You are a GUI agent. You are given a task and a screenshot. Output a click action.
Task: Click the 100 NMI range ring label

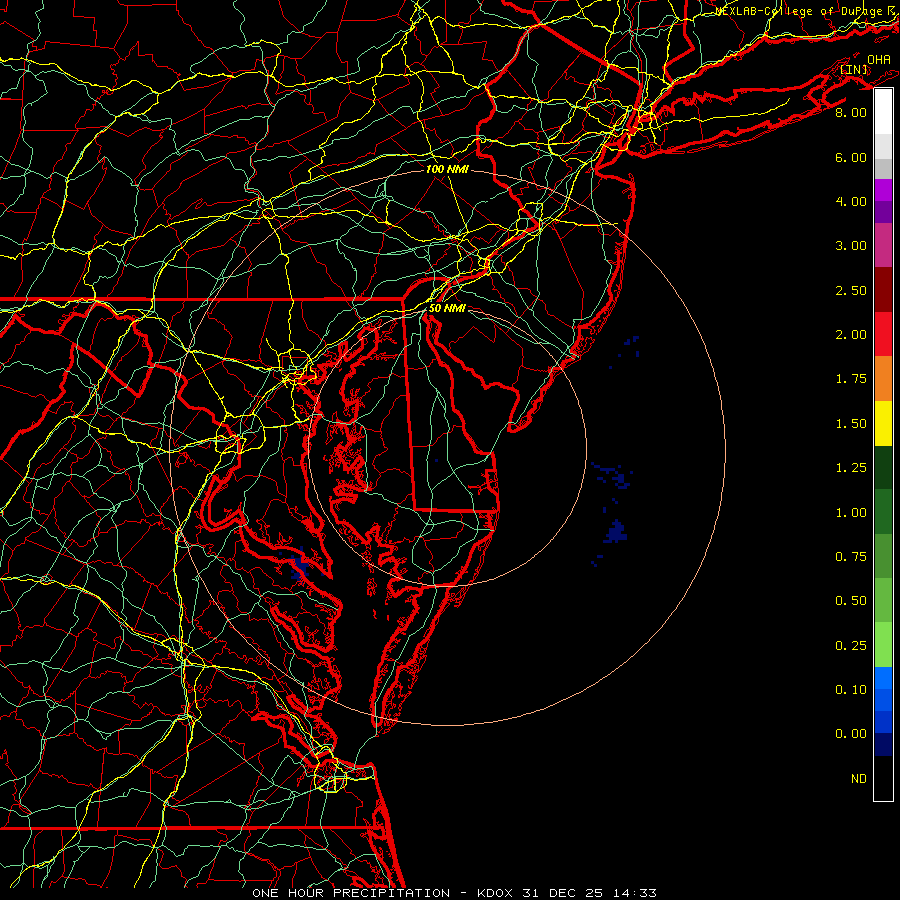447,169
